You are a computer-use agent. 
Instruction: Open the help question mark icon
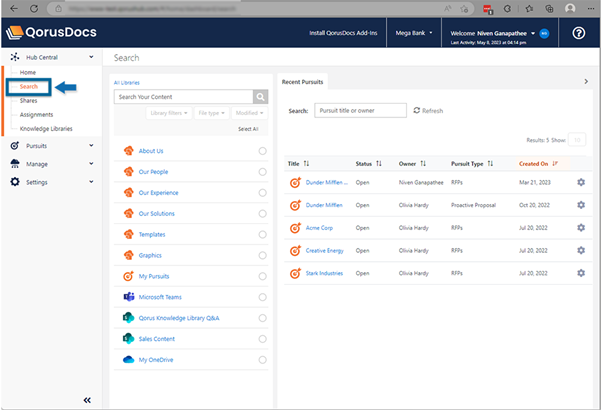[579, 33]
